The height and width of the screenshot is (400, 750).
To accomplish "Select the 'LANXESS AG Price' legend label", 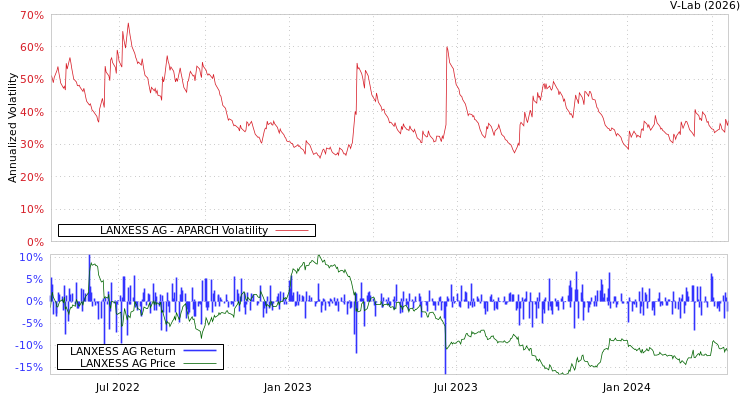I will tap(127, 363).
